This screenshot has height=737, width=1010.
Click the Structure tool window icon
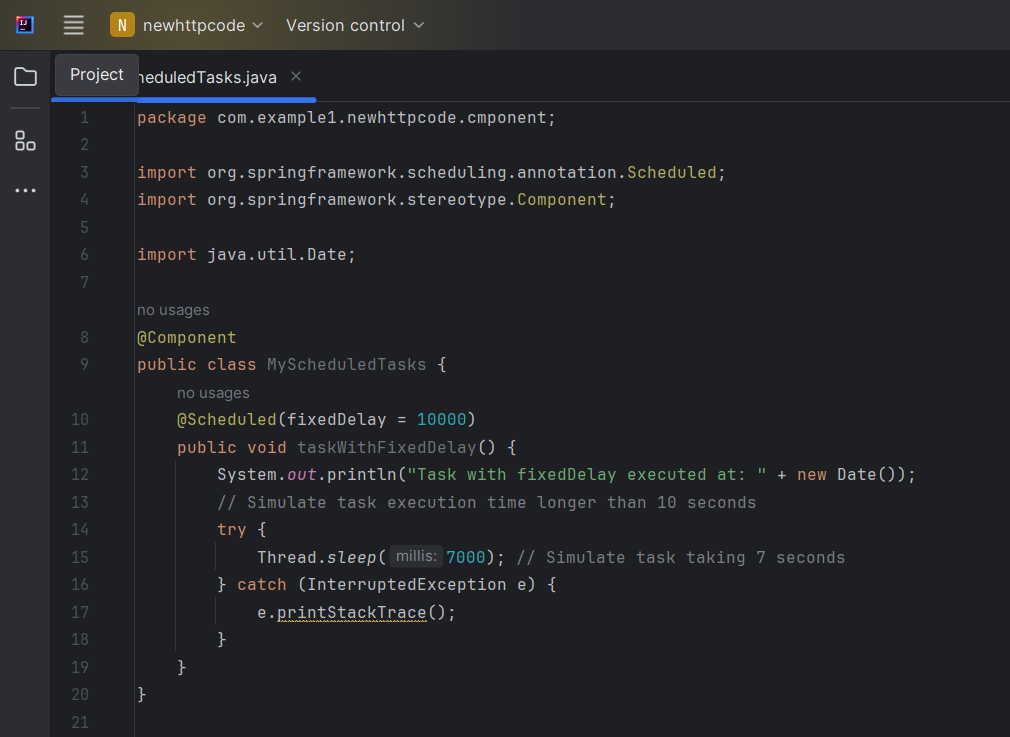coord(25,140)
